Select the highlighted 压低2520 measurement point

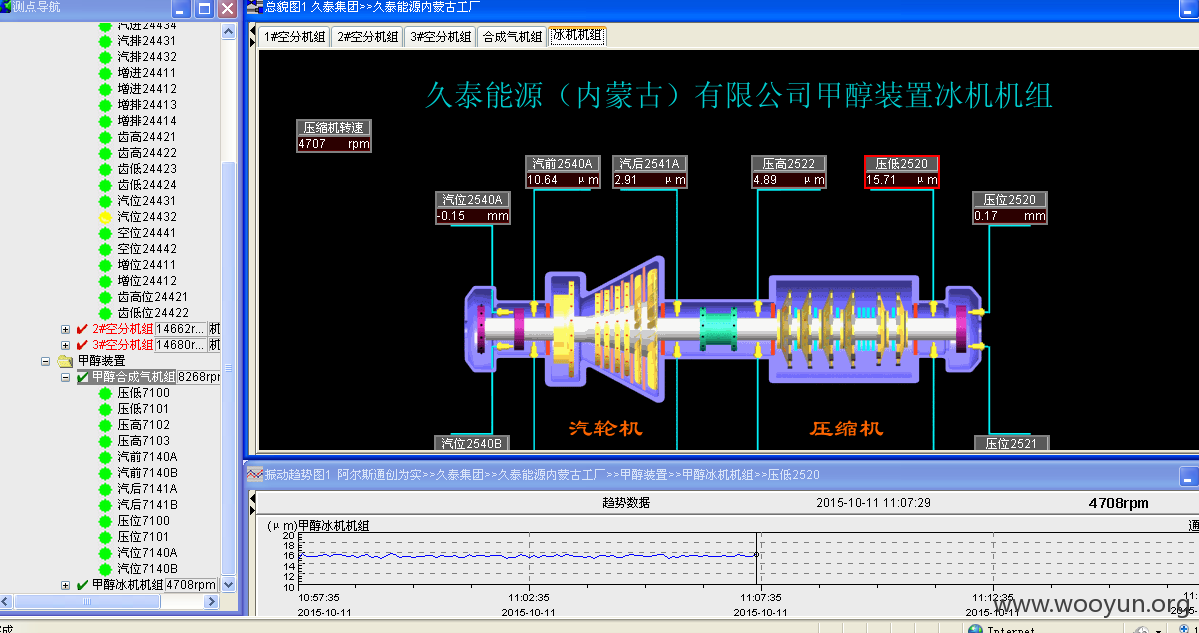pyautogui.click(x=902, y=172)
